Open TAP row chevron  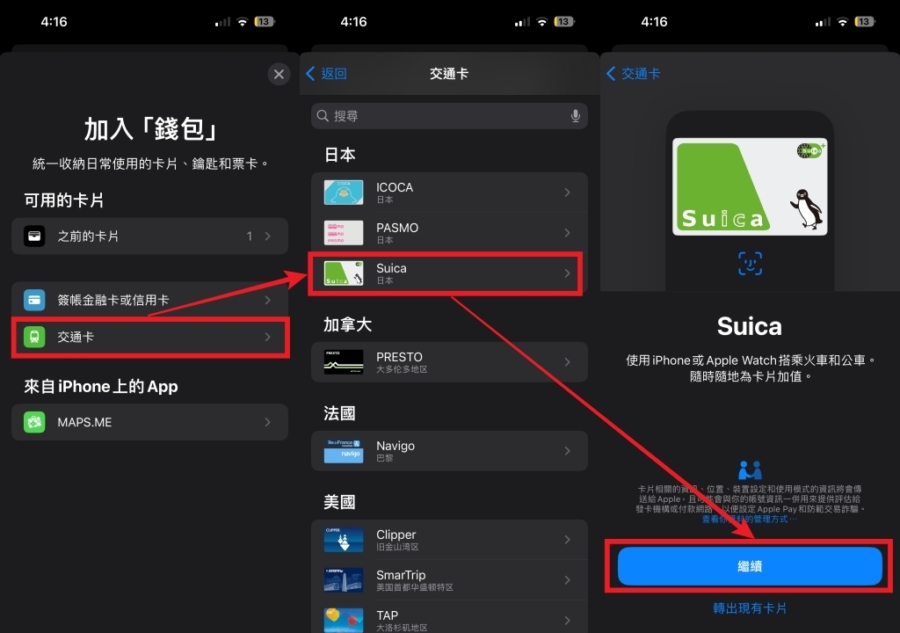tap(567, 620)
